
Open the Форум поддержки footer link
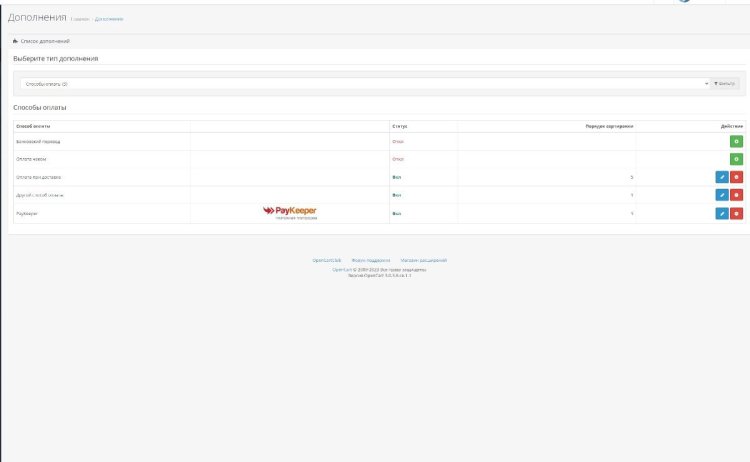tap(370, 259)
